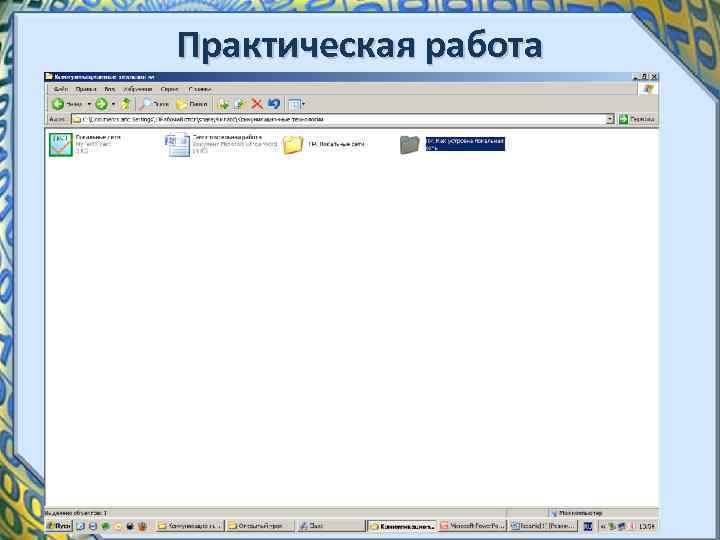The width and height of the screenshot is (720, 540).
Task: Click the taskbar clock
Action: coord(647,526)
